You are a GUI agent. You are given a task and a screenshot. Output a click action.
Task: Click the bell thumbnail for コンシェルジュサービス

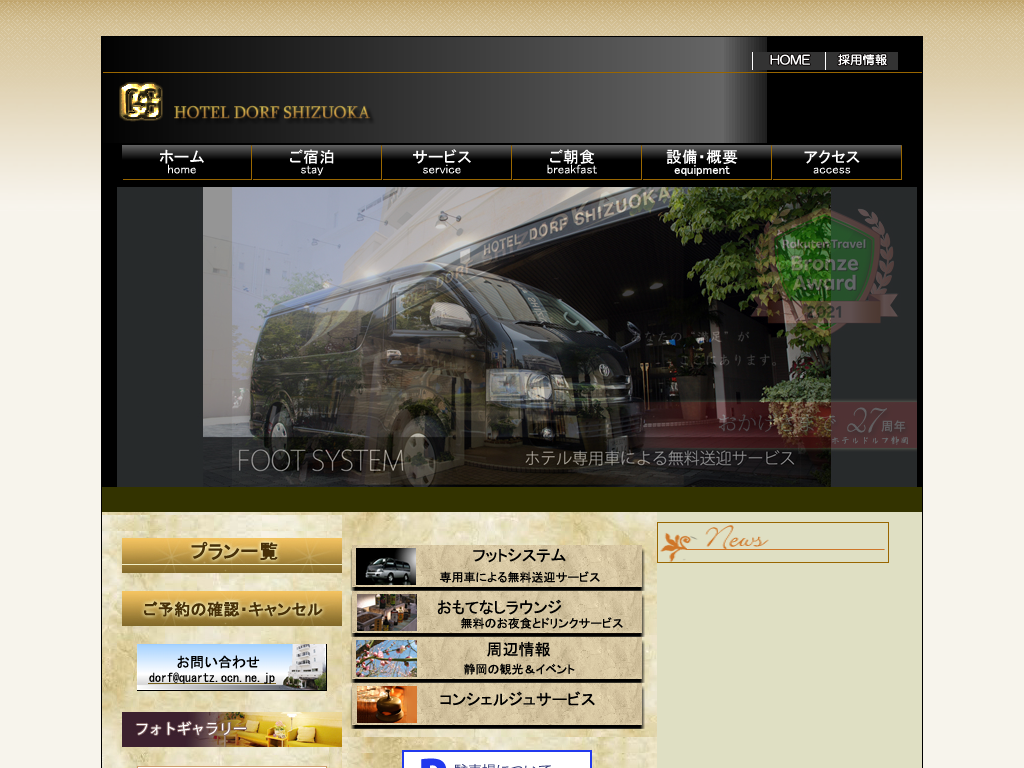point(386,704)
